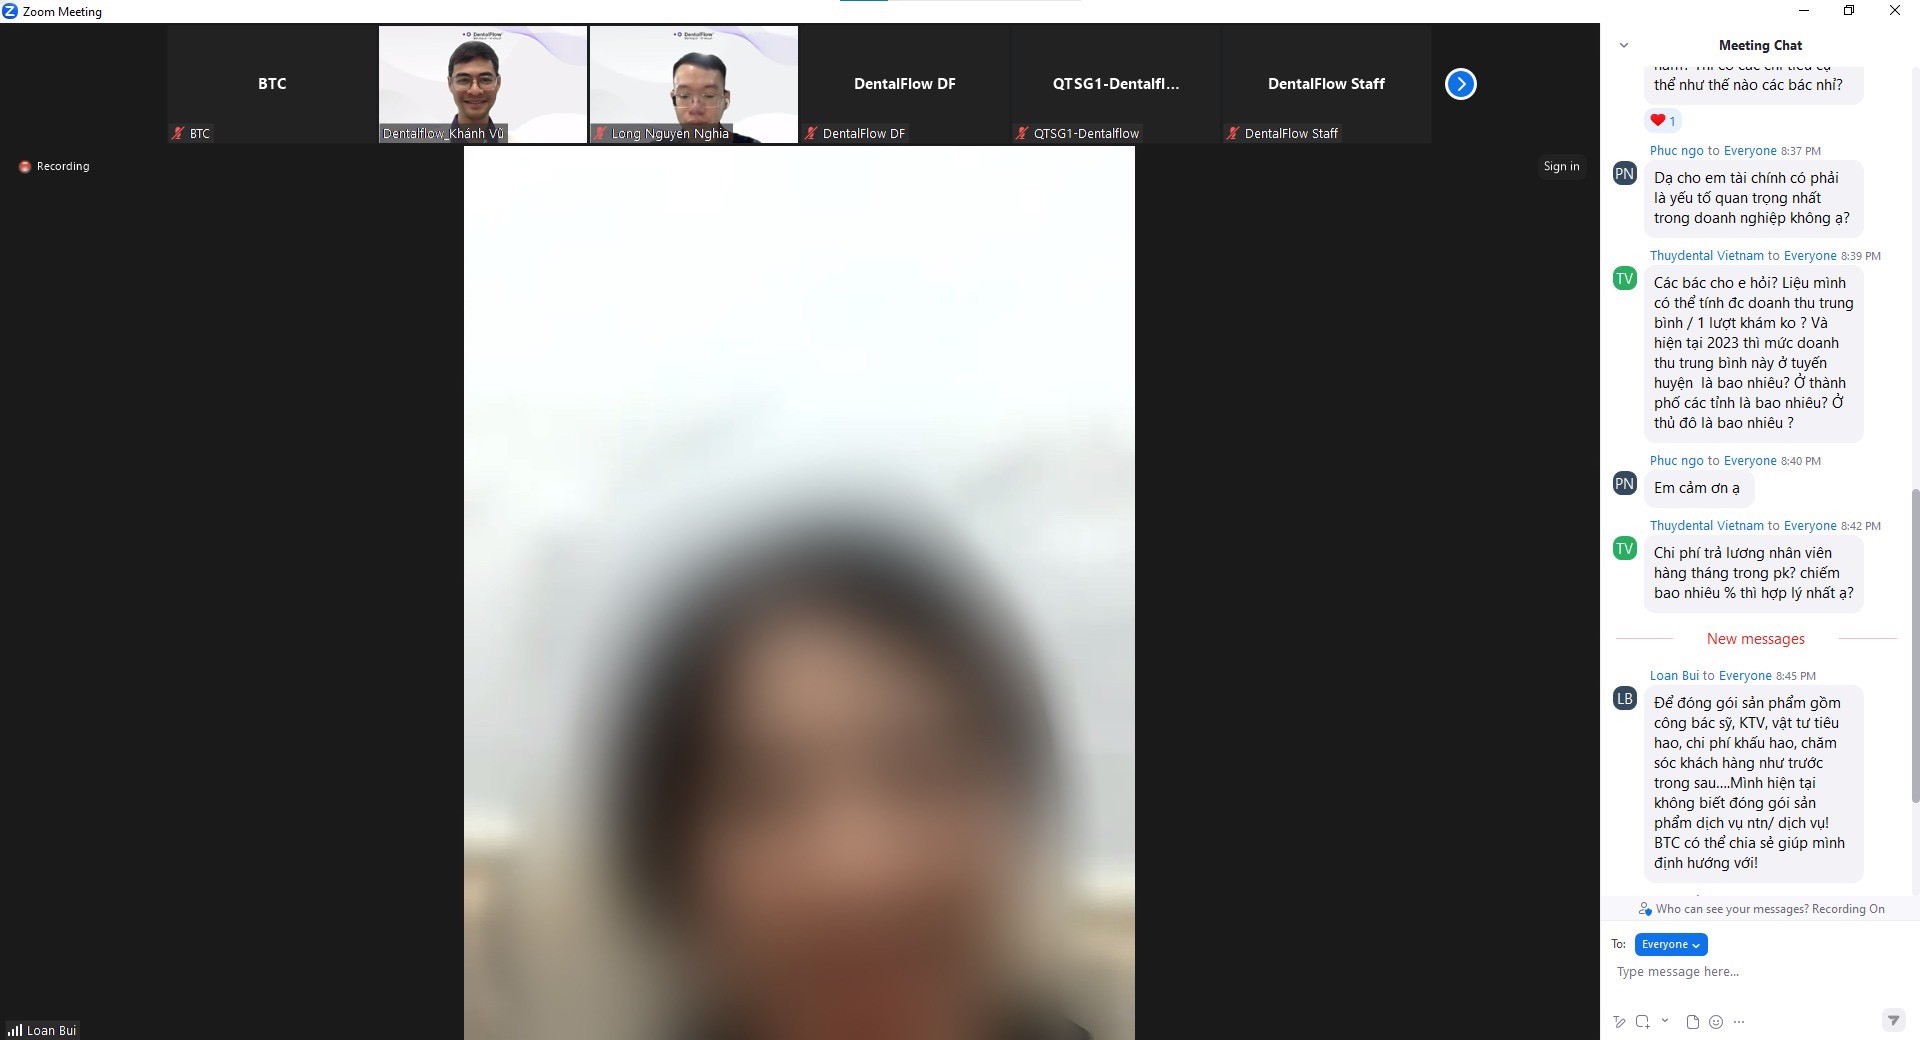Select the BTC participant tile

pos(272,84)
